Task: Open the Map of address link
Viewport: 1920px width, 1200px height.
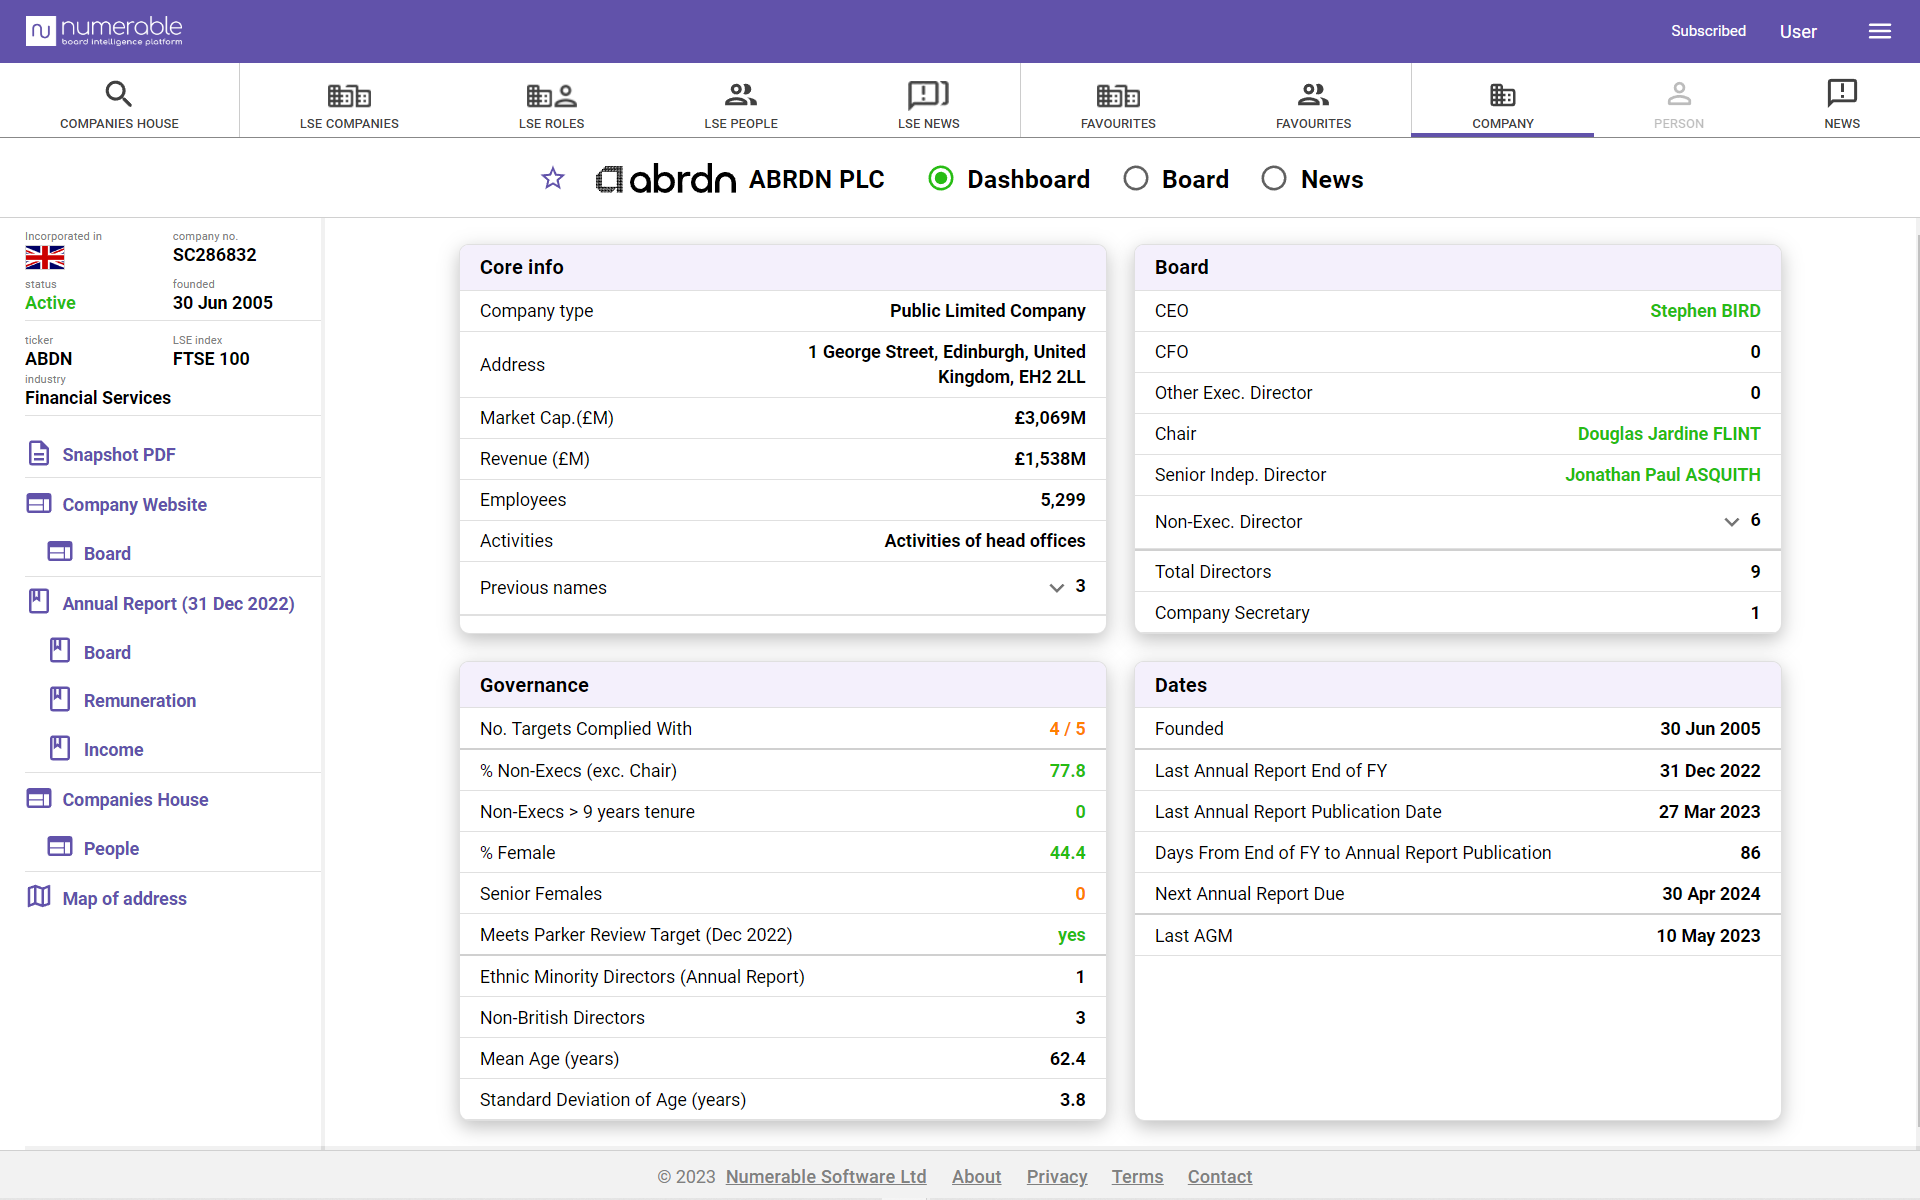Action: [125, 899]
